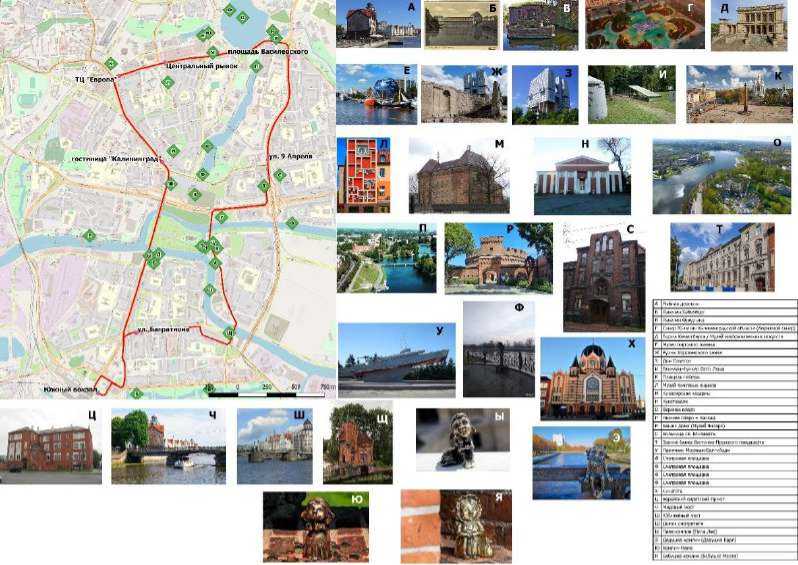The width and height of the screenshot is (798, 565).
Task: Click green marker left of площадь Василевского
Action: pyautogui.click(x=213, y=52)
